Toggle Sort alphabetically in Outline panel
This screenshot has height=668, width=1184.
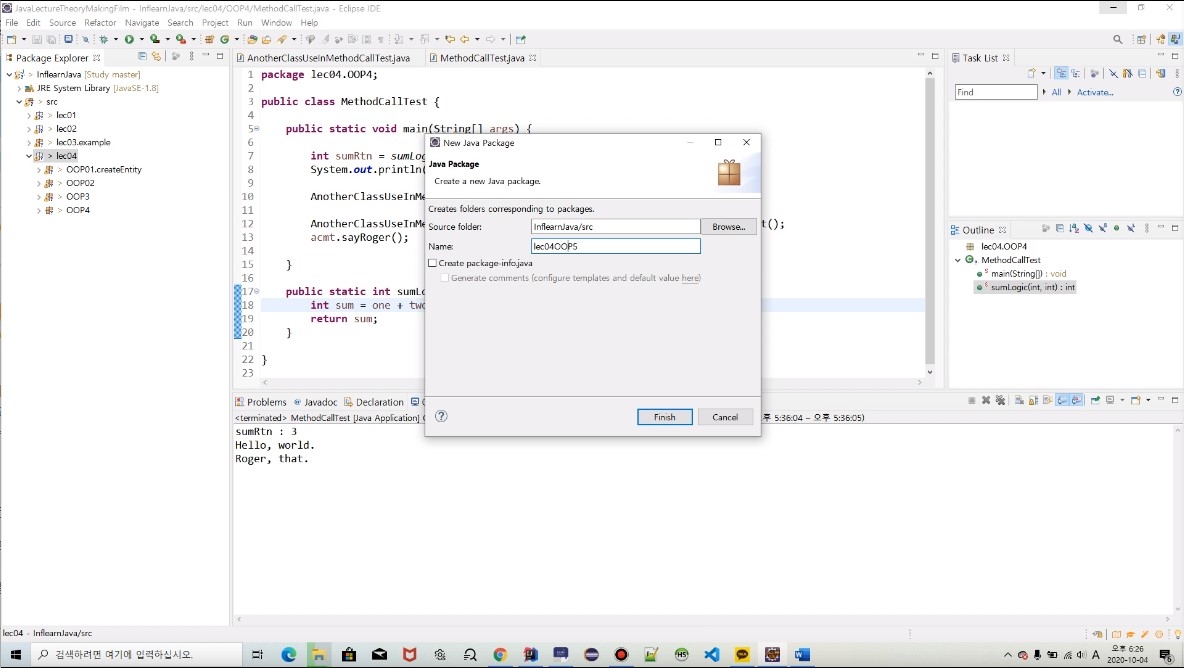coord(1075,228)
